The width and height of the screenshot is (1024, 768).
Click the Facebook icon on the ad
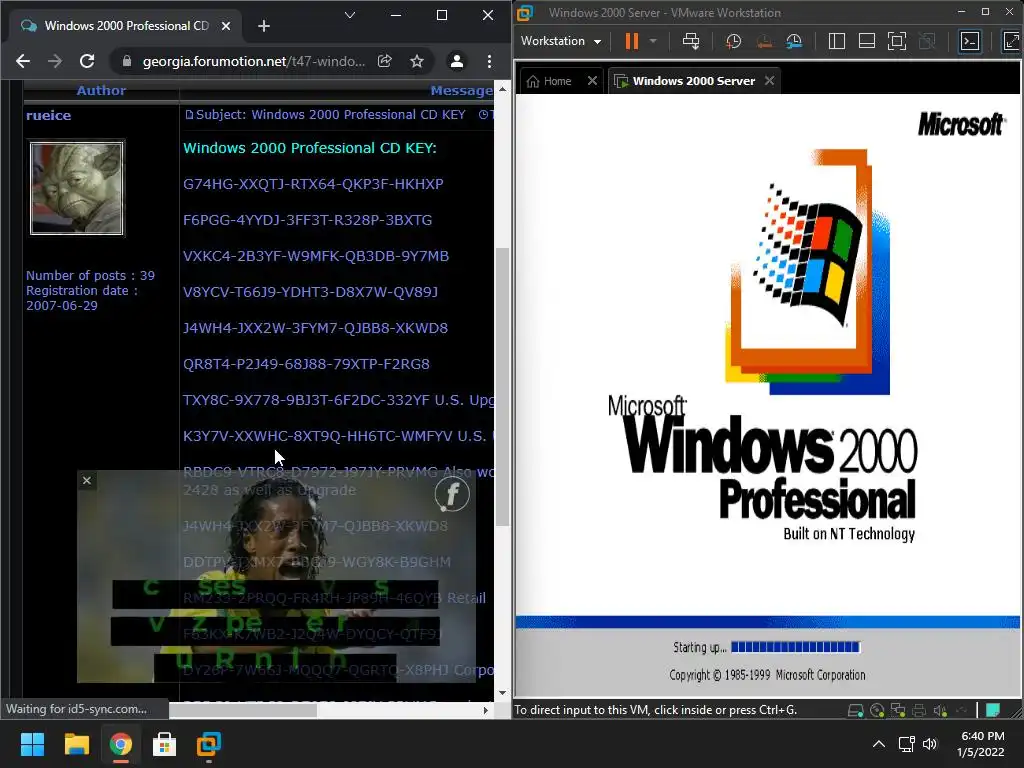click(x=452, y=494)
